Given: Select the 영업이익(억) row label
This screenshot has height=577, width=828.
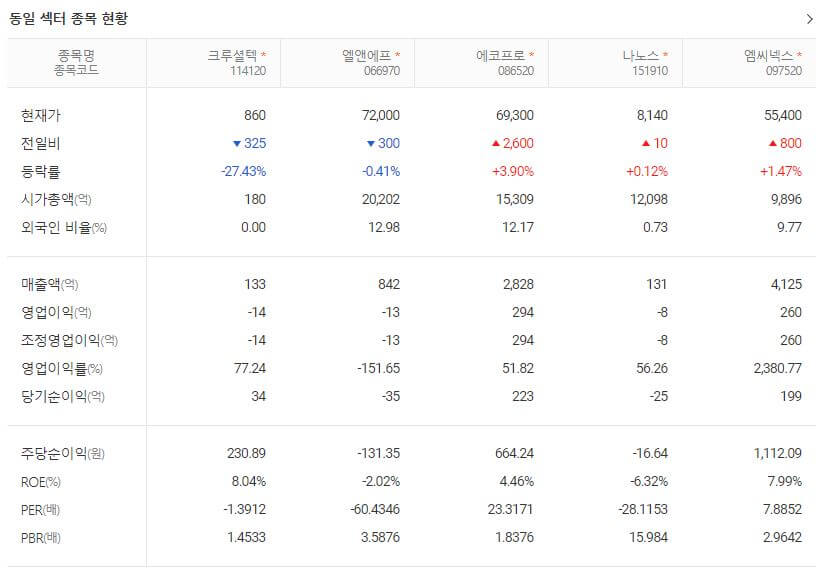Looking at the screenshot, I should [56, 312].
